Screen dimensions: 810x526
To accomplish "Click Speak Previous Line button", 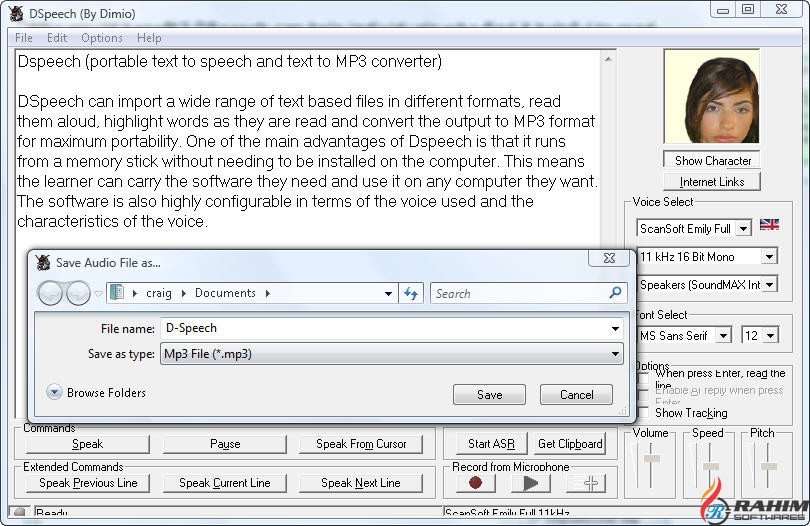I will click(88, 483).
